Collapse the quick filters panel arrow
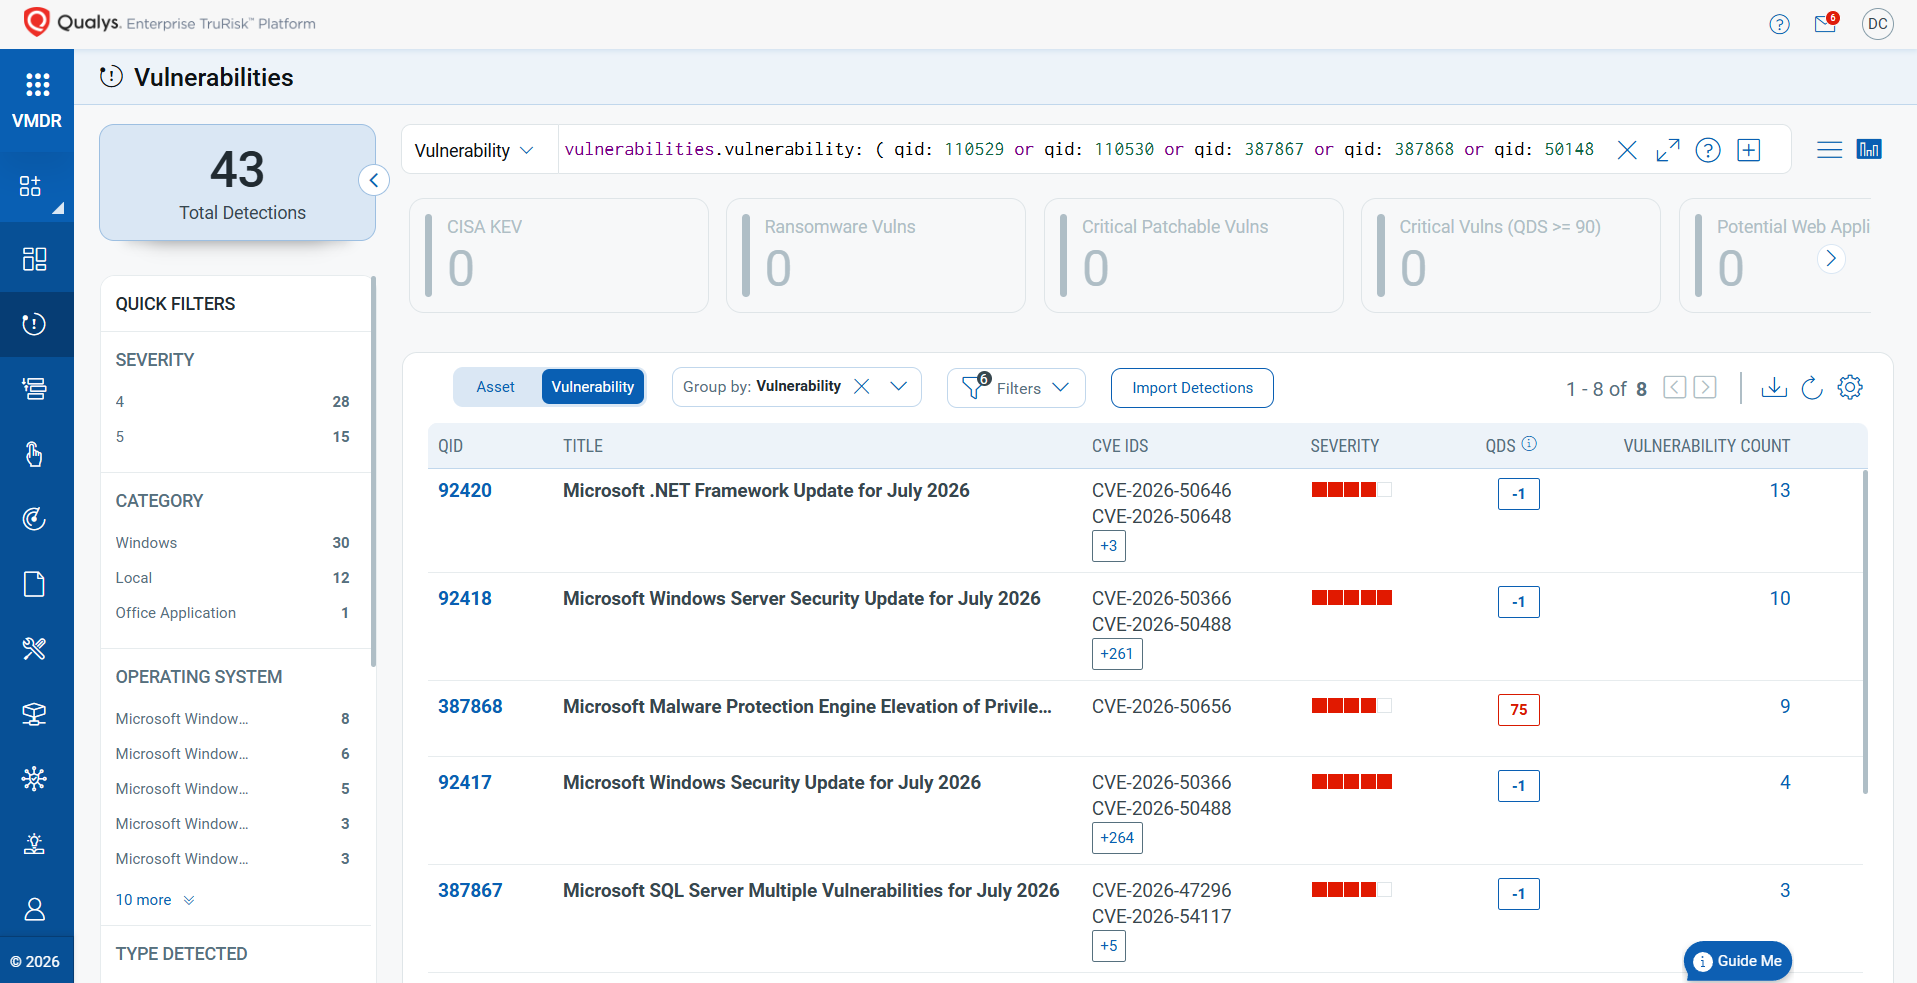 [373, 180]
